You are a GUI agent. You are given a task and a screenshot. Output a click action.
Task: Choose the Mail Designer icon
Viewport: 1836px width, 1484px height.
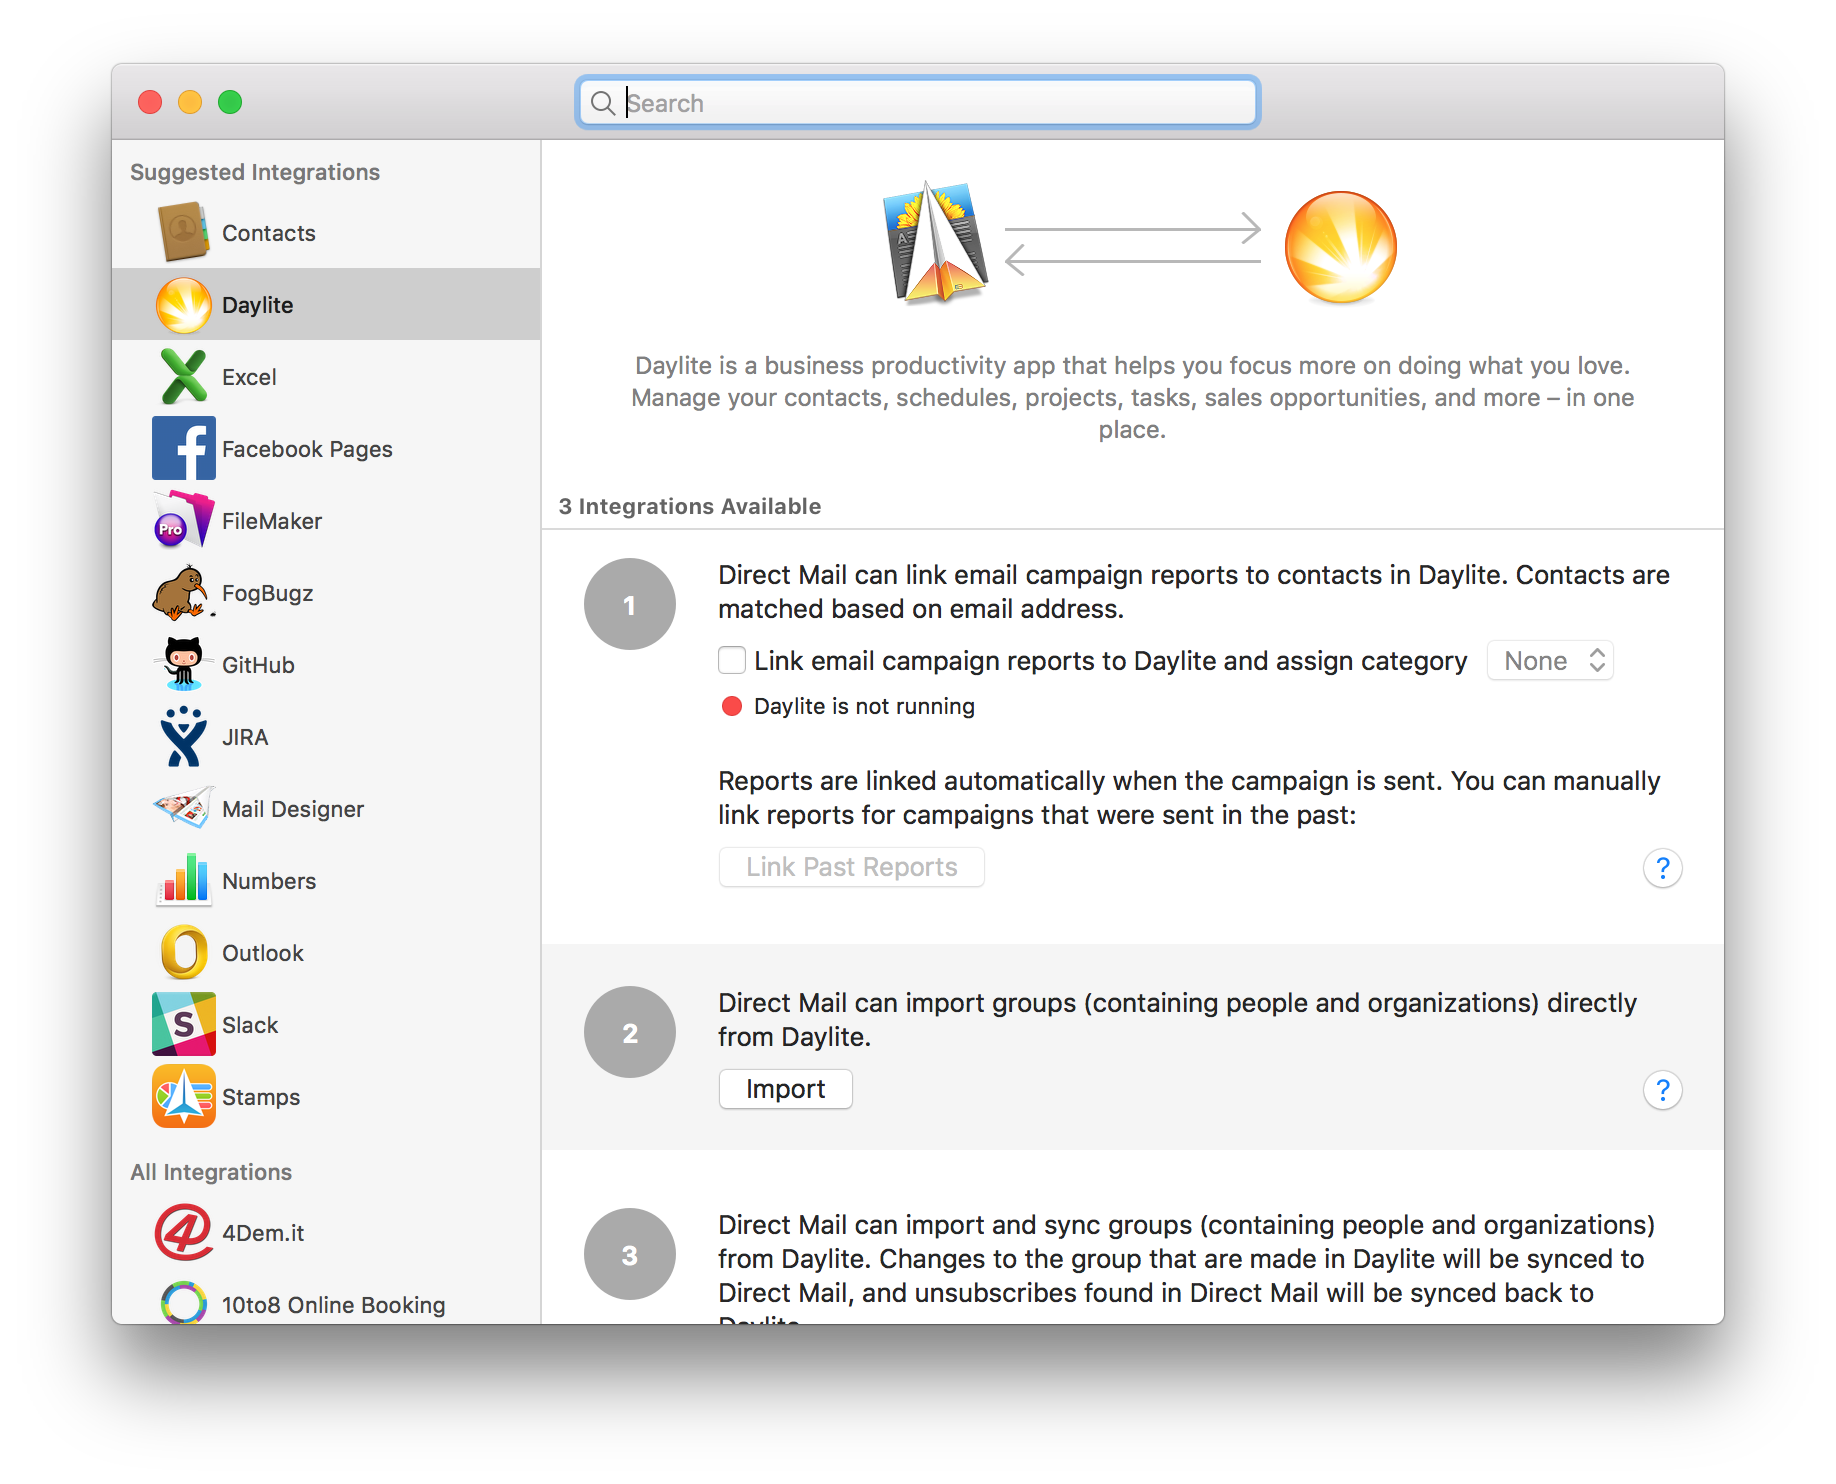pyautogui.click(x=184, y=808)
